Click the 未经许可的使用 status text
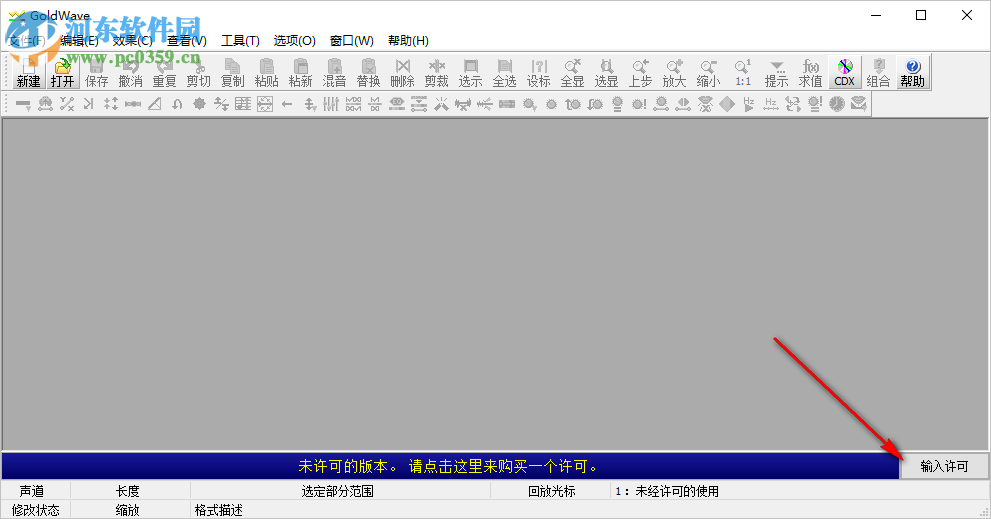The image size is (991, 519). [x=677, y=491]
